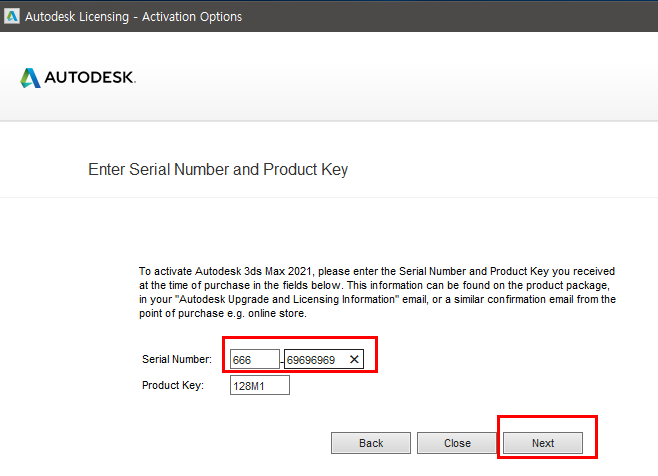Image resolution: width=658 pixels, height=476 pixels.
Task: Click the Autodesk triangle logo mark
Action: (31, 77)
